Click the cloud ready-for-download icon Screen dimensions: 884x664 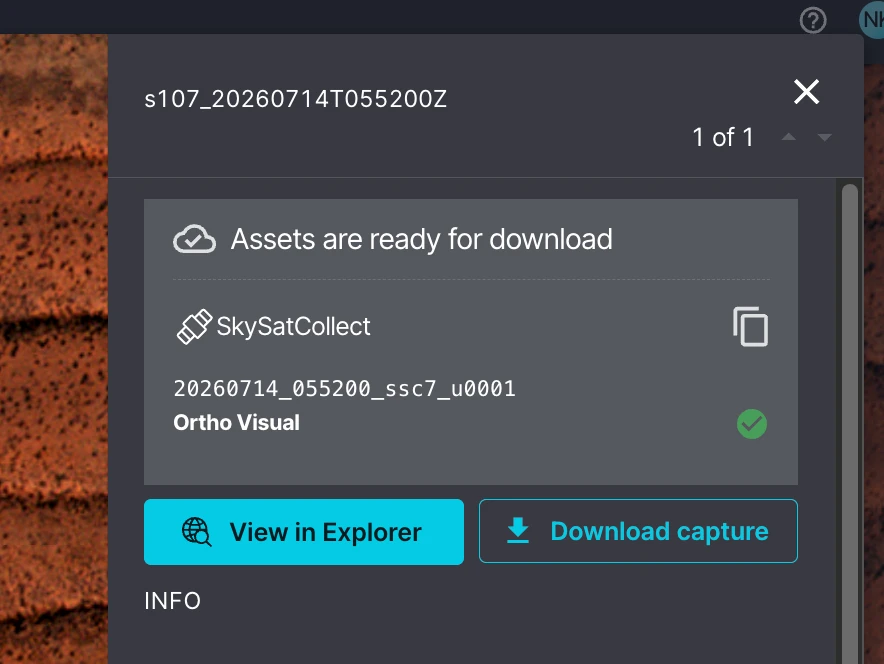[x=194, y=239]
